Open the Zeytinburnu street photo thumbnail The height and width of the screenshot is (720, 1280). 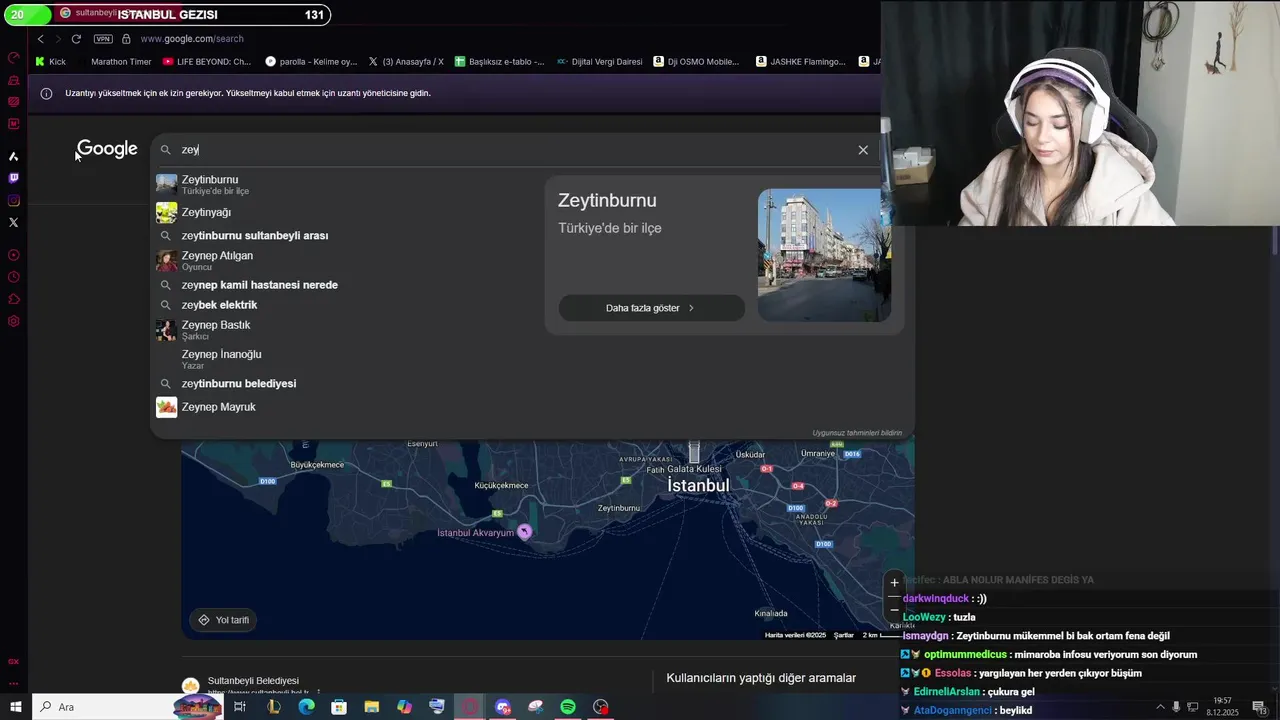coord(824,255)
